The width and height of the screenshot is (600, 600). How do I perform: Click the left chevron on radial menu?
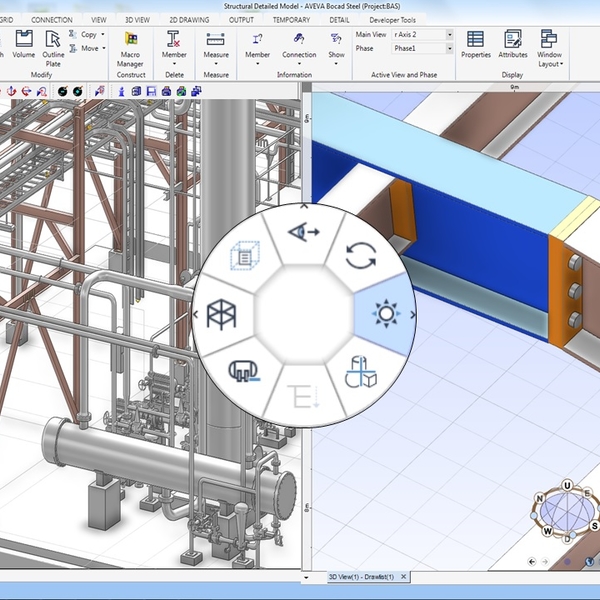tap(196, 315)
